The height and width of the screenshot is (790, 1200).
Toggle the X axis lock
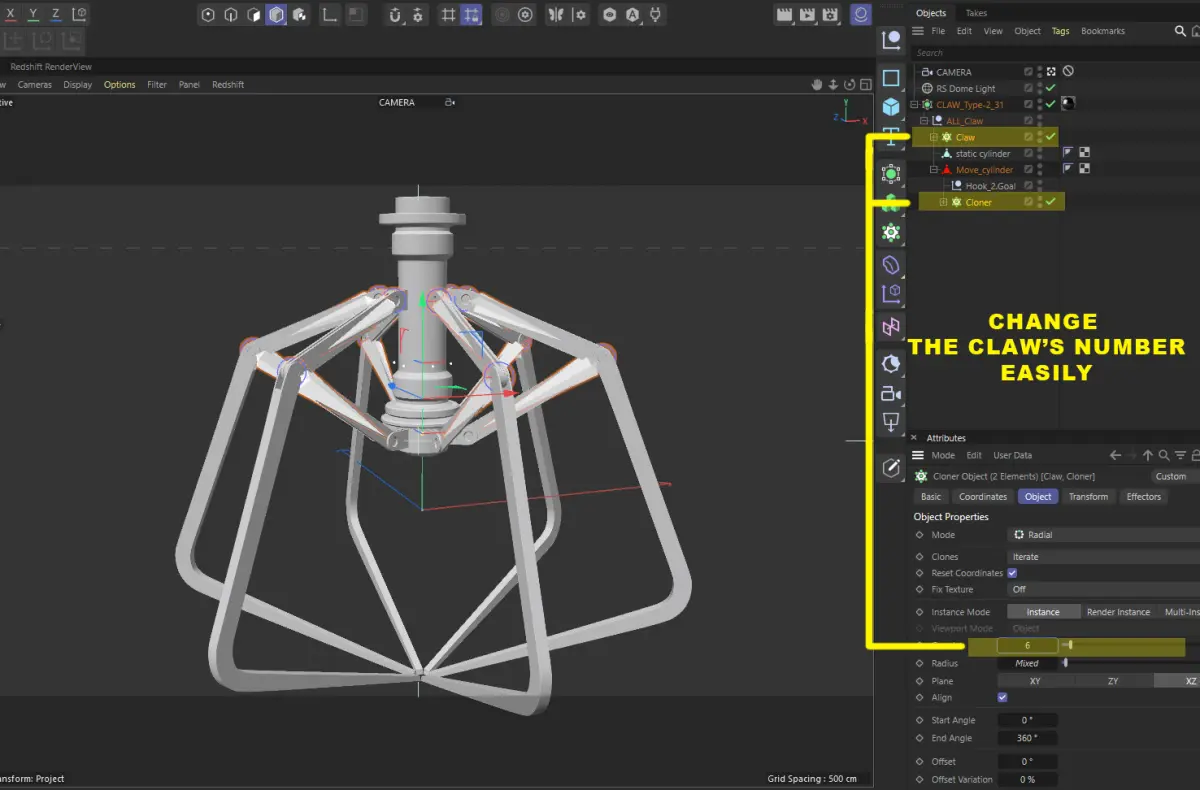coord(10,15)
